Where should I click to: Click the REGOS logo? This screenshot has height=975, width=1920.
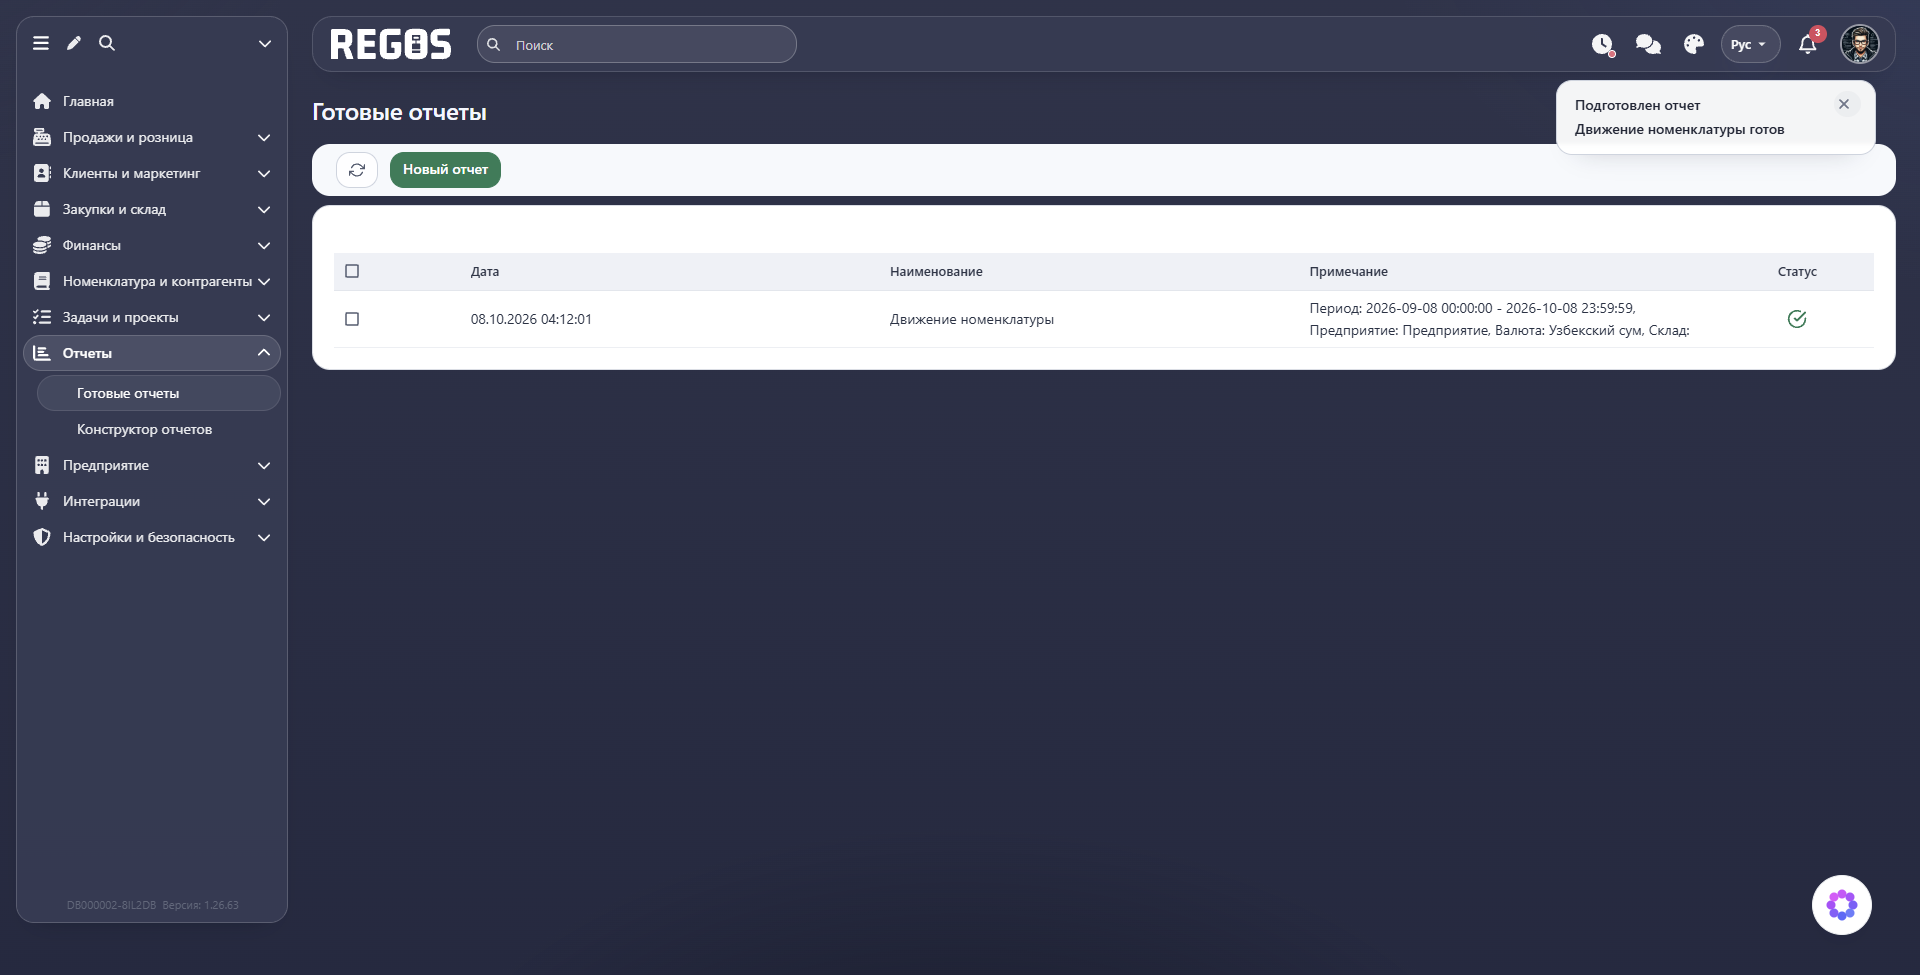[391, 44]
